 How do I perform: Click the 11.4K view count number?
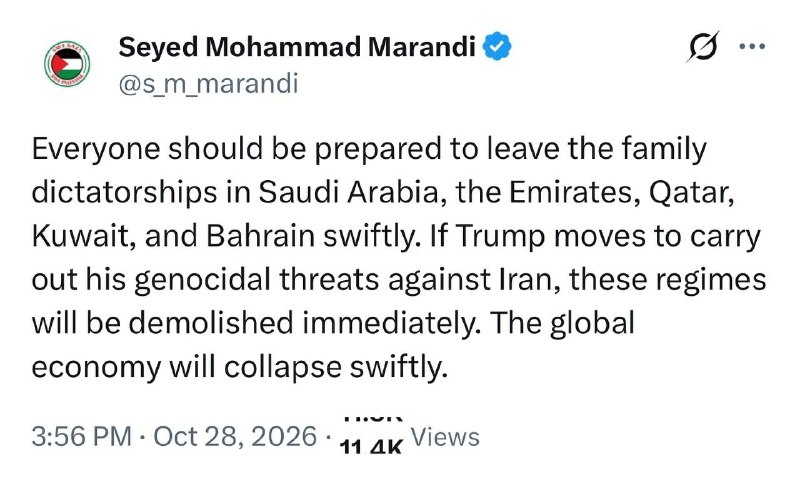point(371,447)
